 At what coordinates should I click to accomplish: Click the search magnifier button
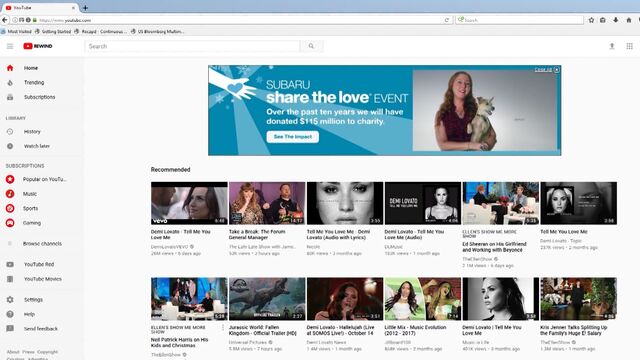coord(311,46)
